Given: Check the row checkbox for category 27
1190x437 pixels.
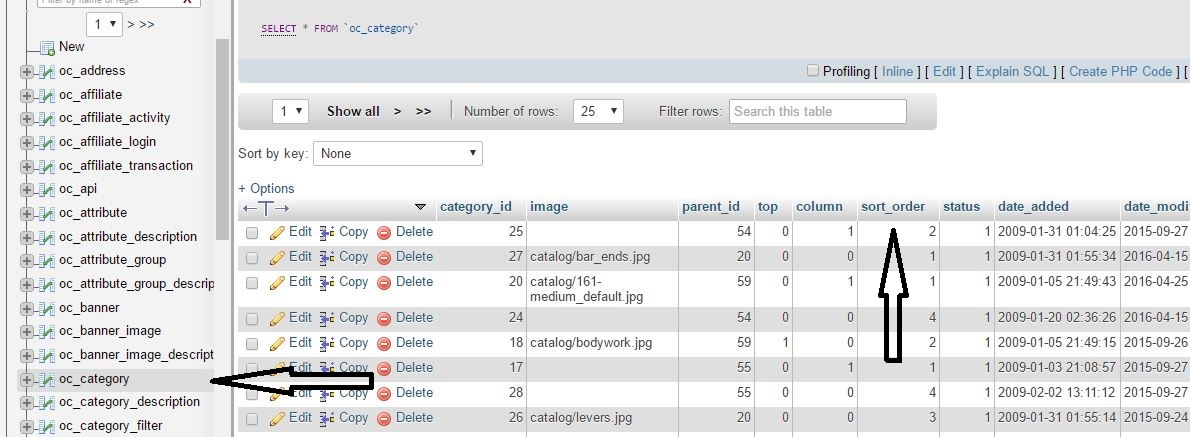Looking at the screenshot, I should point(252,258).
